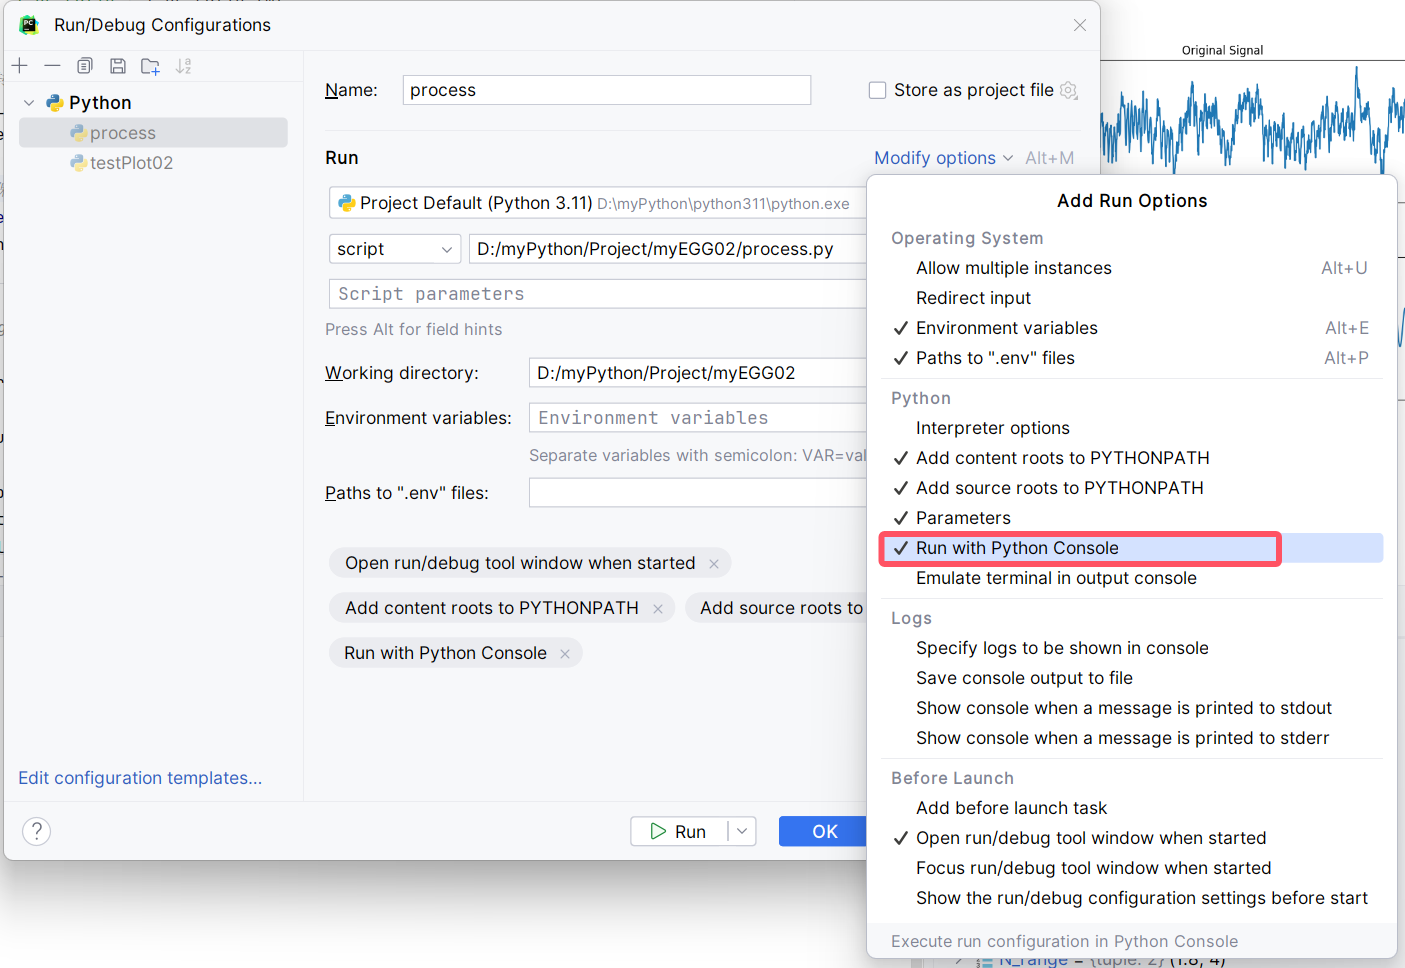
Task: Focus the Paths to .env files field
Action: 697,493
